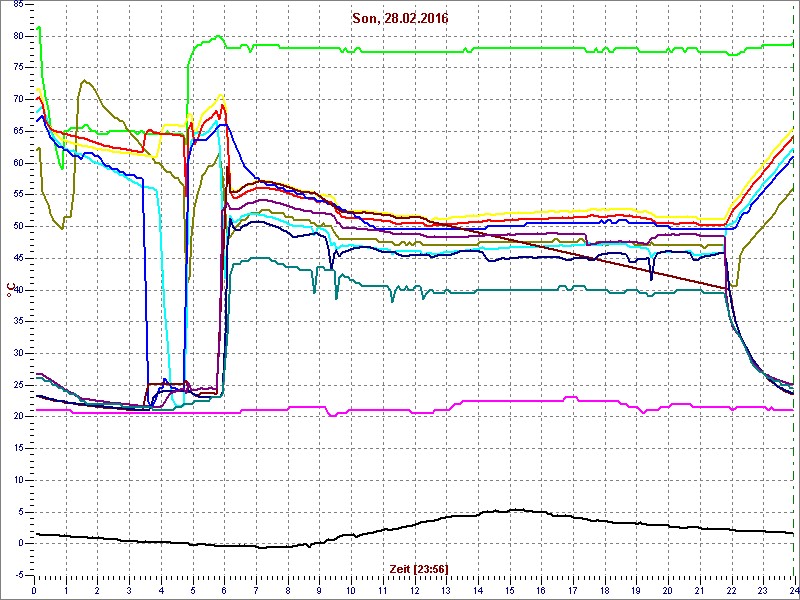Click hour 9 on the time axis
This screenshot has width=800, height=600.
(319, 590)
